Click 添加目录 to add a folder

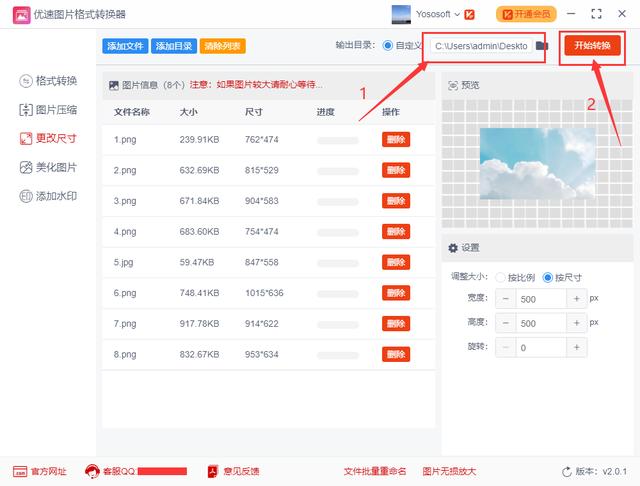pos(174,46)
